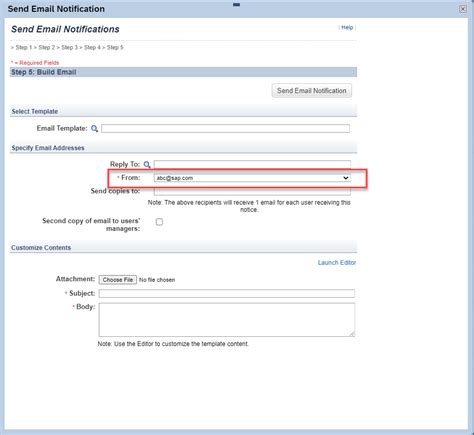Viewport: 474px width, 435px height.
Task: Go to Step 4 in breadcrumb
Action: [92, 47]
